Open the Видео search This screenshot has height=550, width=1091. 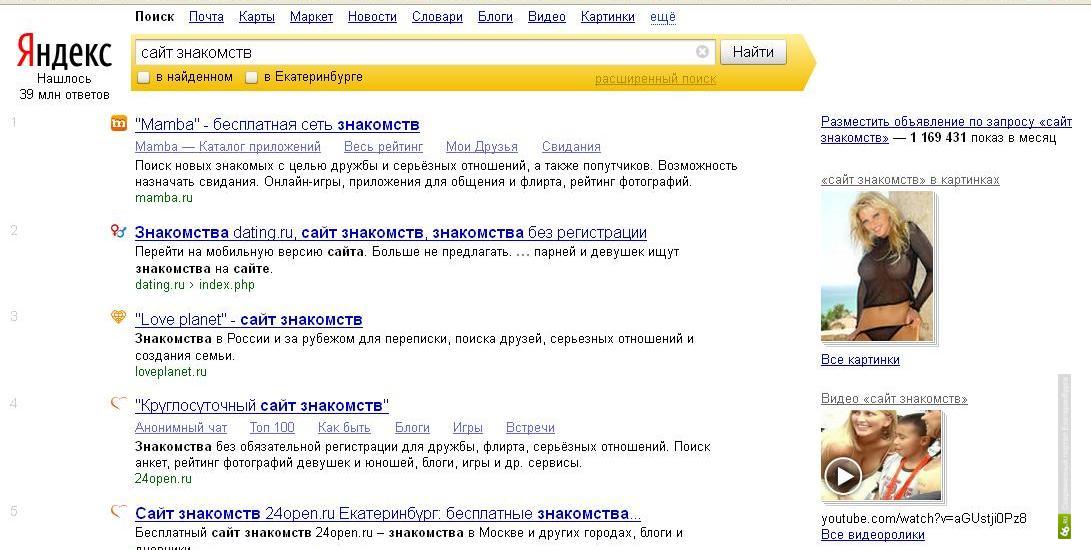click(x=547, y=17)
